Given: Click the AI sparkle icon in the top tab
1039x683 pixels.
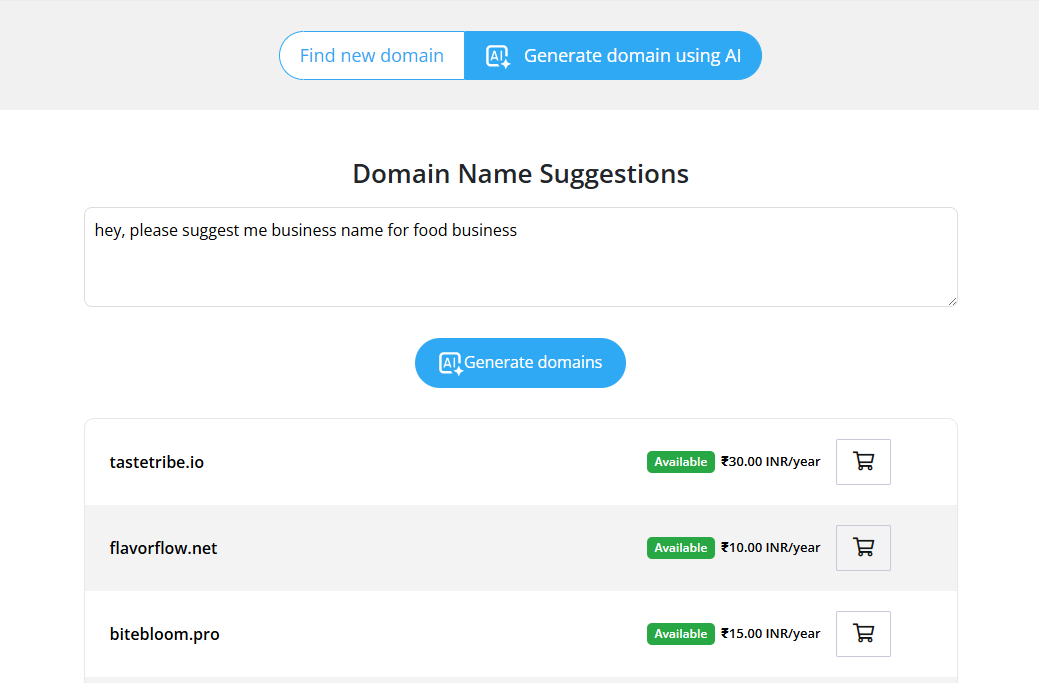Looking at the screenshot, I should point(497,56).
